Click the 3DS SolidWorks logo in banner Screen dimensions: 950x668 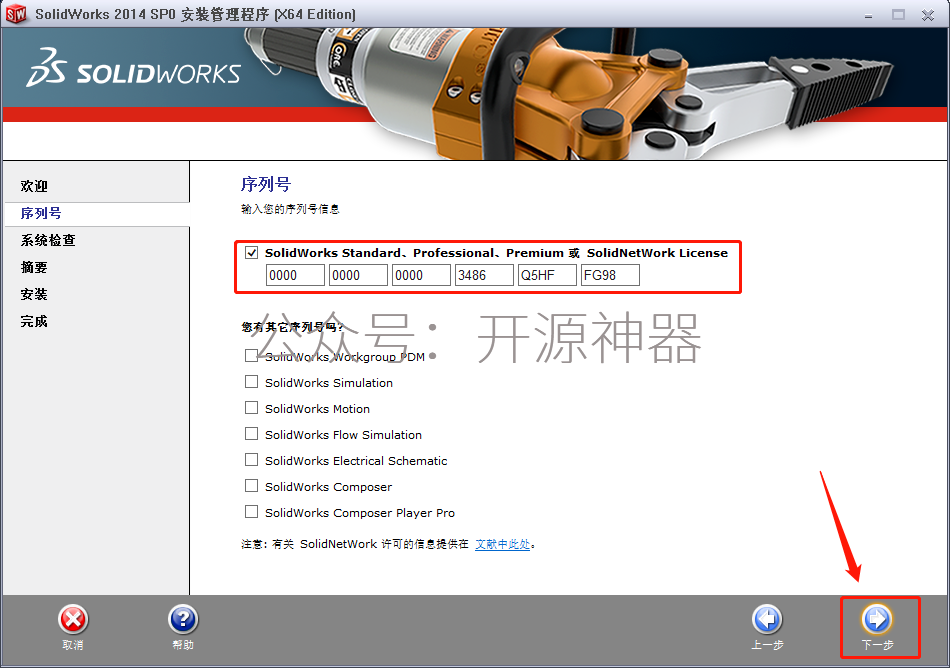[x=133, y=67]
